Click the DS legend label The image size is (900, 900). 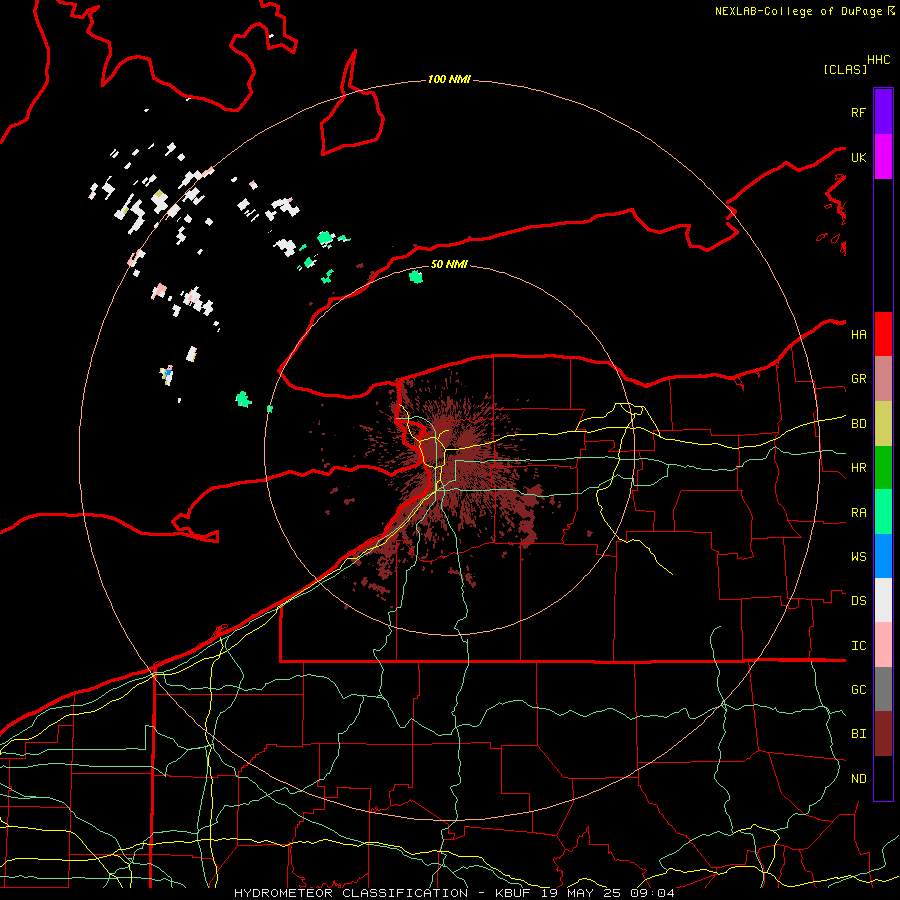tap(858, 601)
